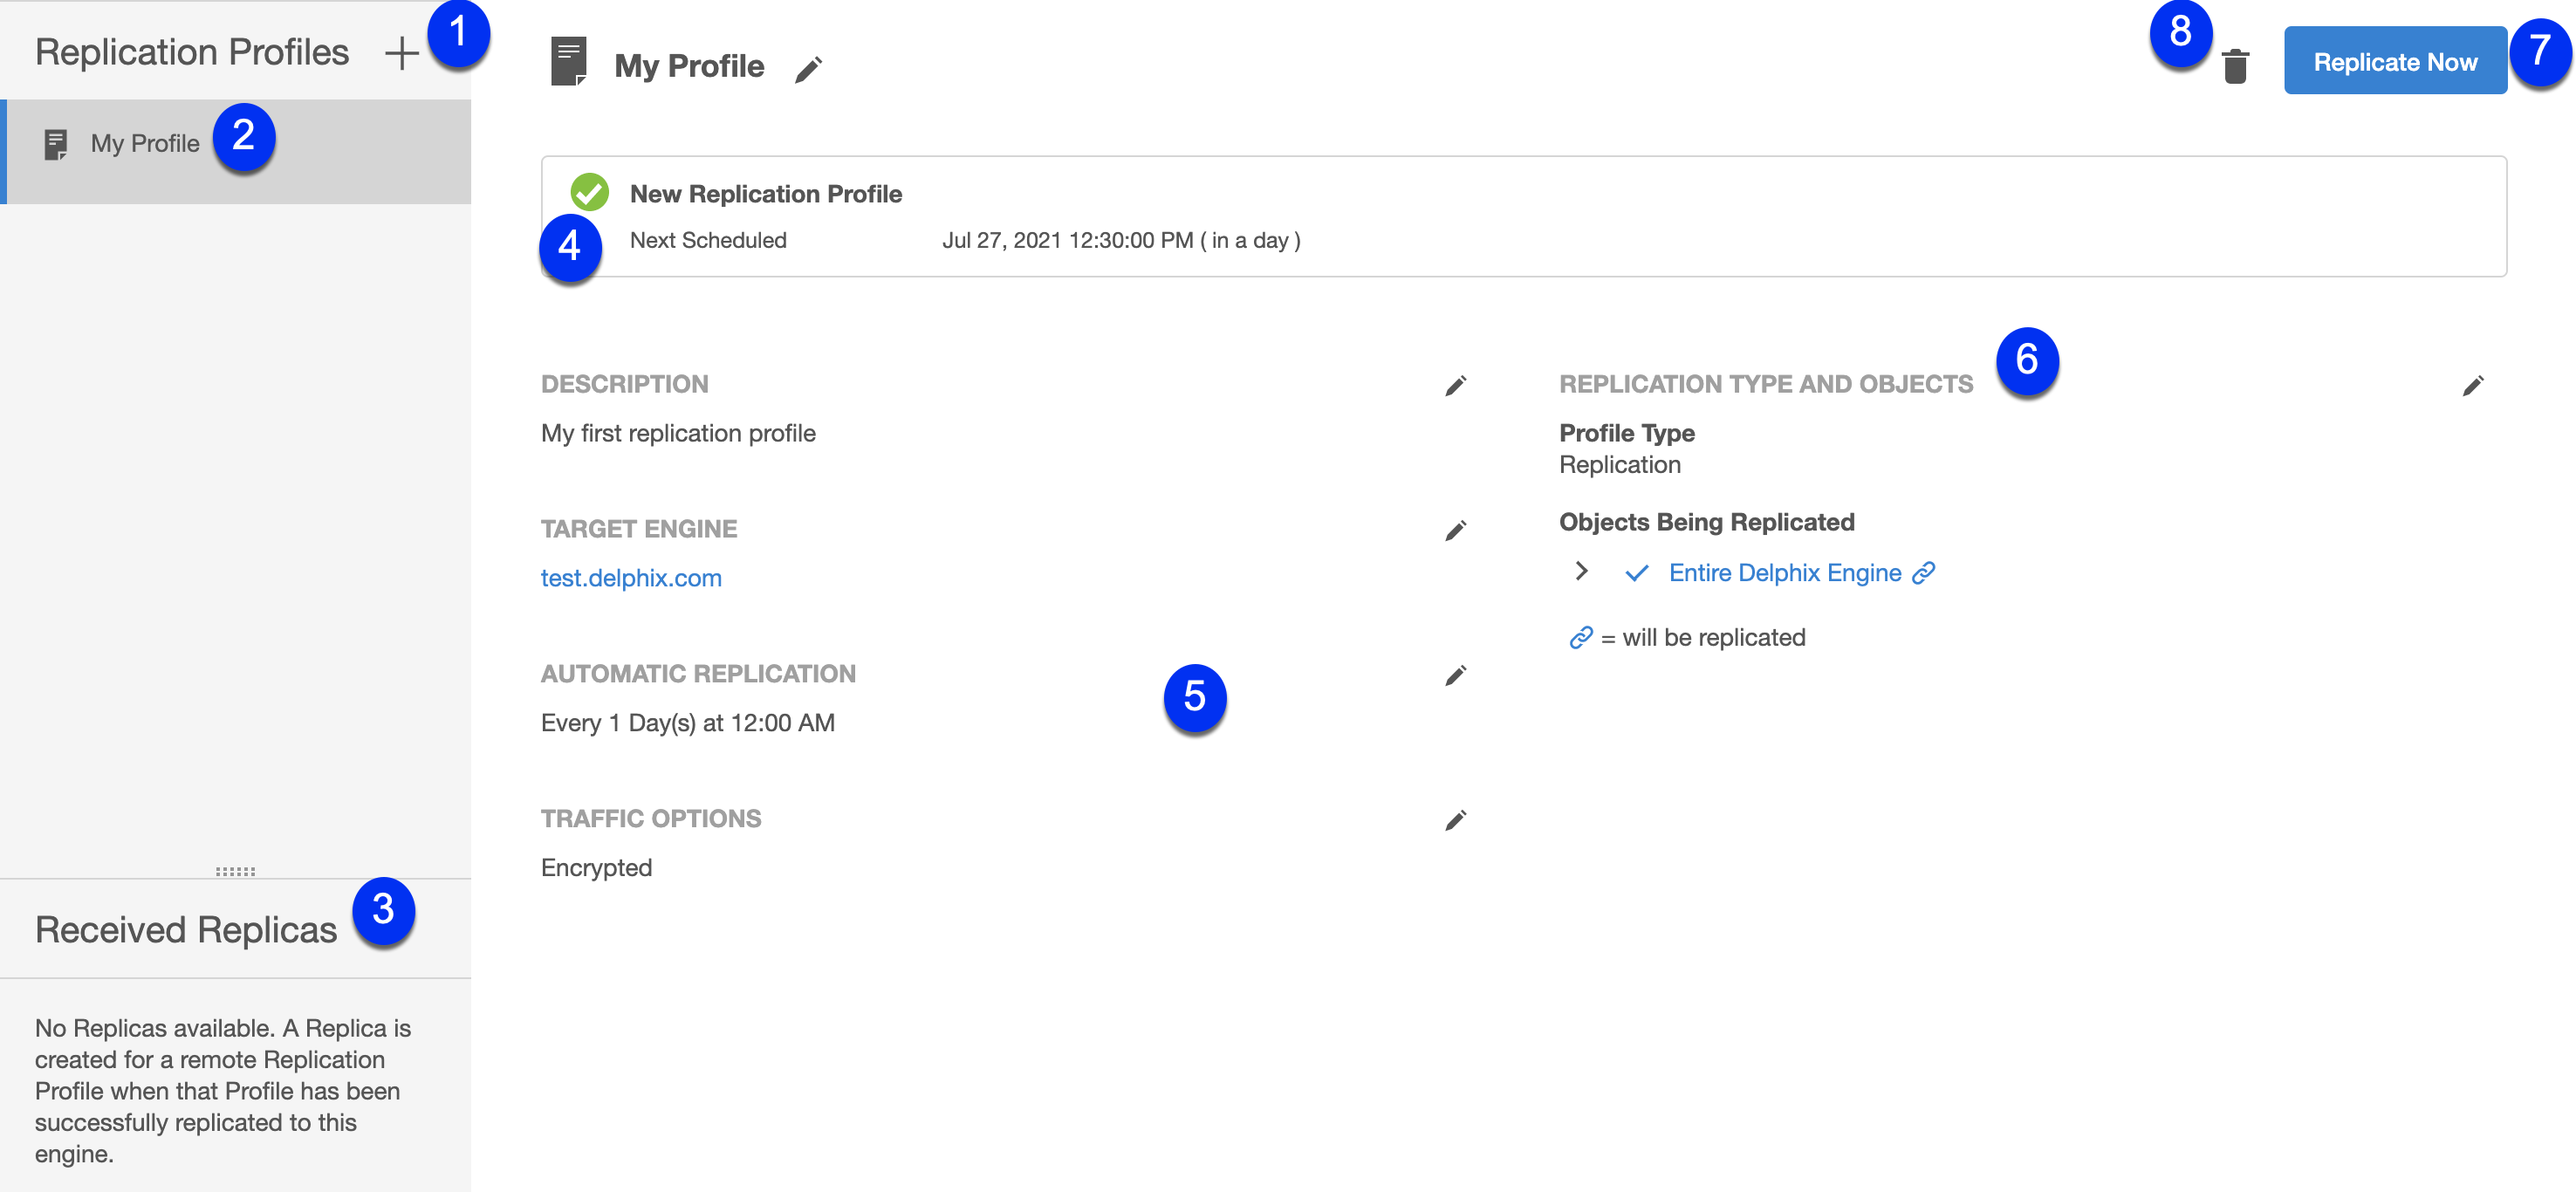The image size is (2576, 1192).
Task: Click the trash icon to delete profile
Action: tap(2235, 67)
